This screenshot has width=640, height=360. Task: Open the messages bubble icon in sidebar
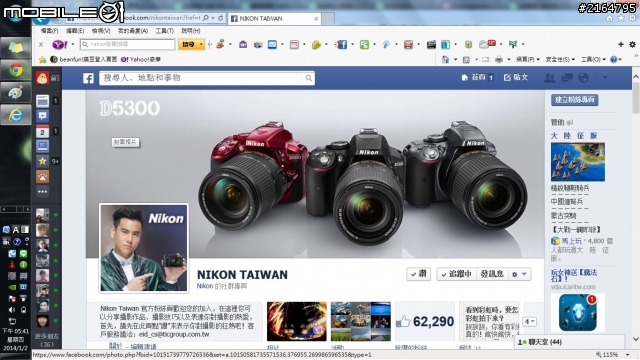(x=42, y=116)
